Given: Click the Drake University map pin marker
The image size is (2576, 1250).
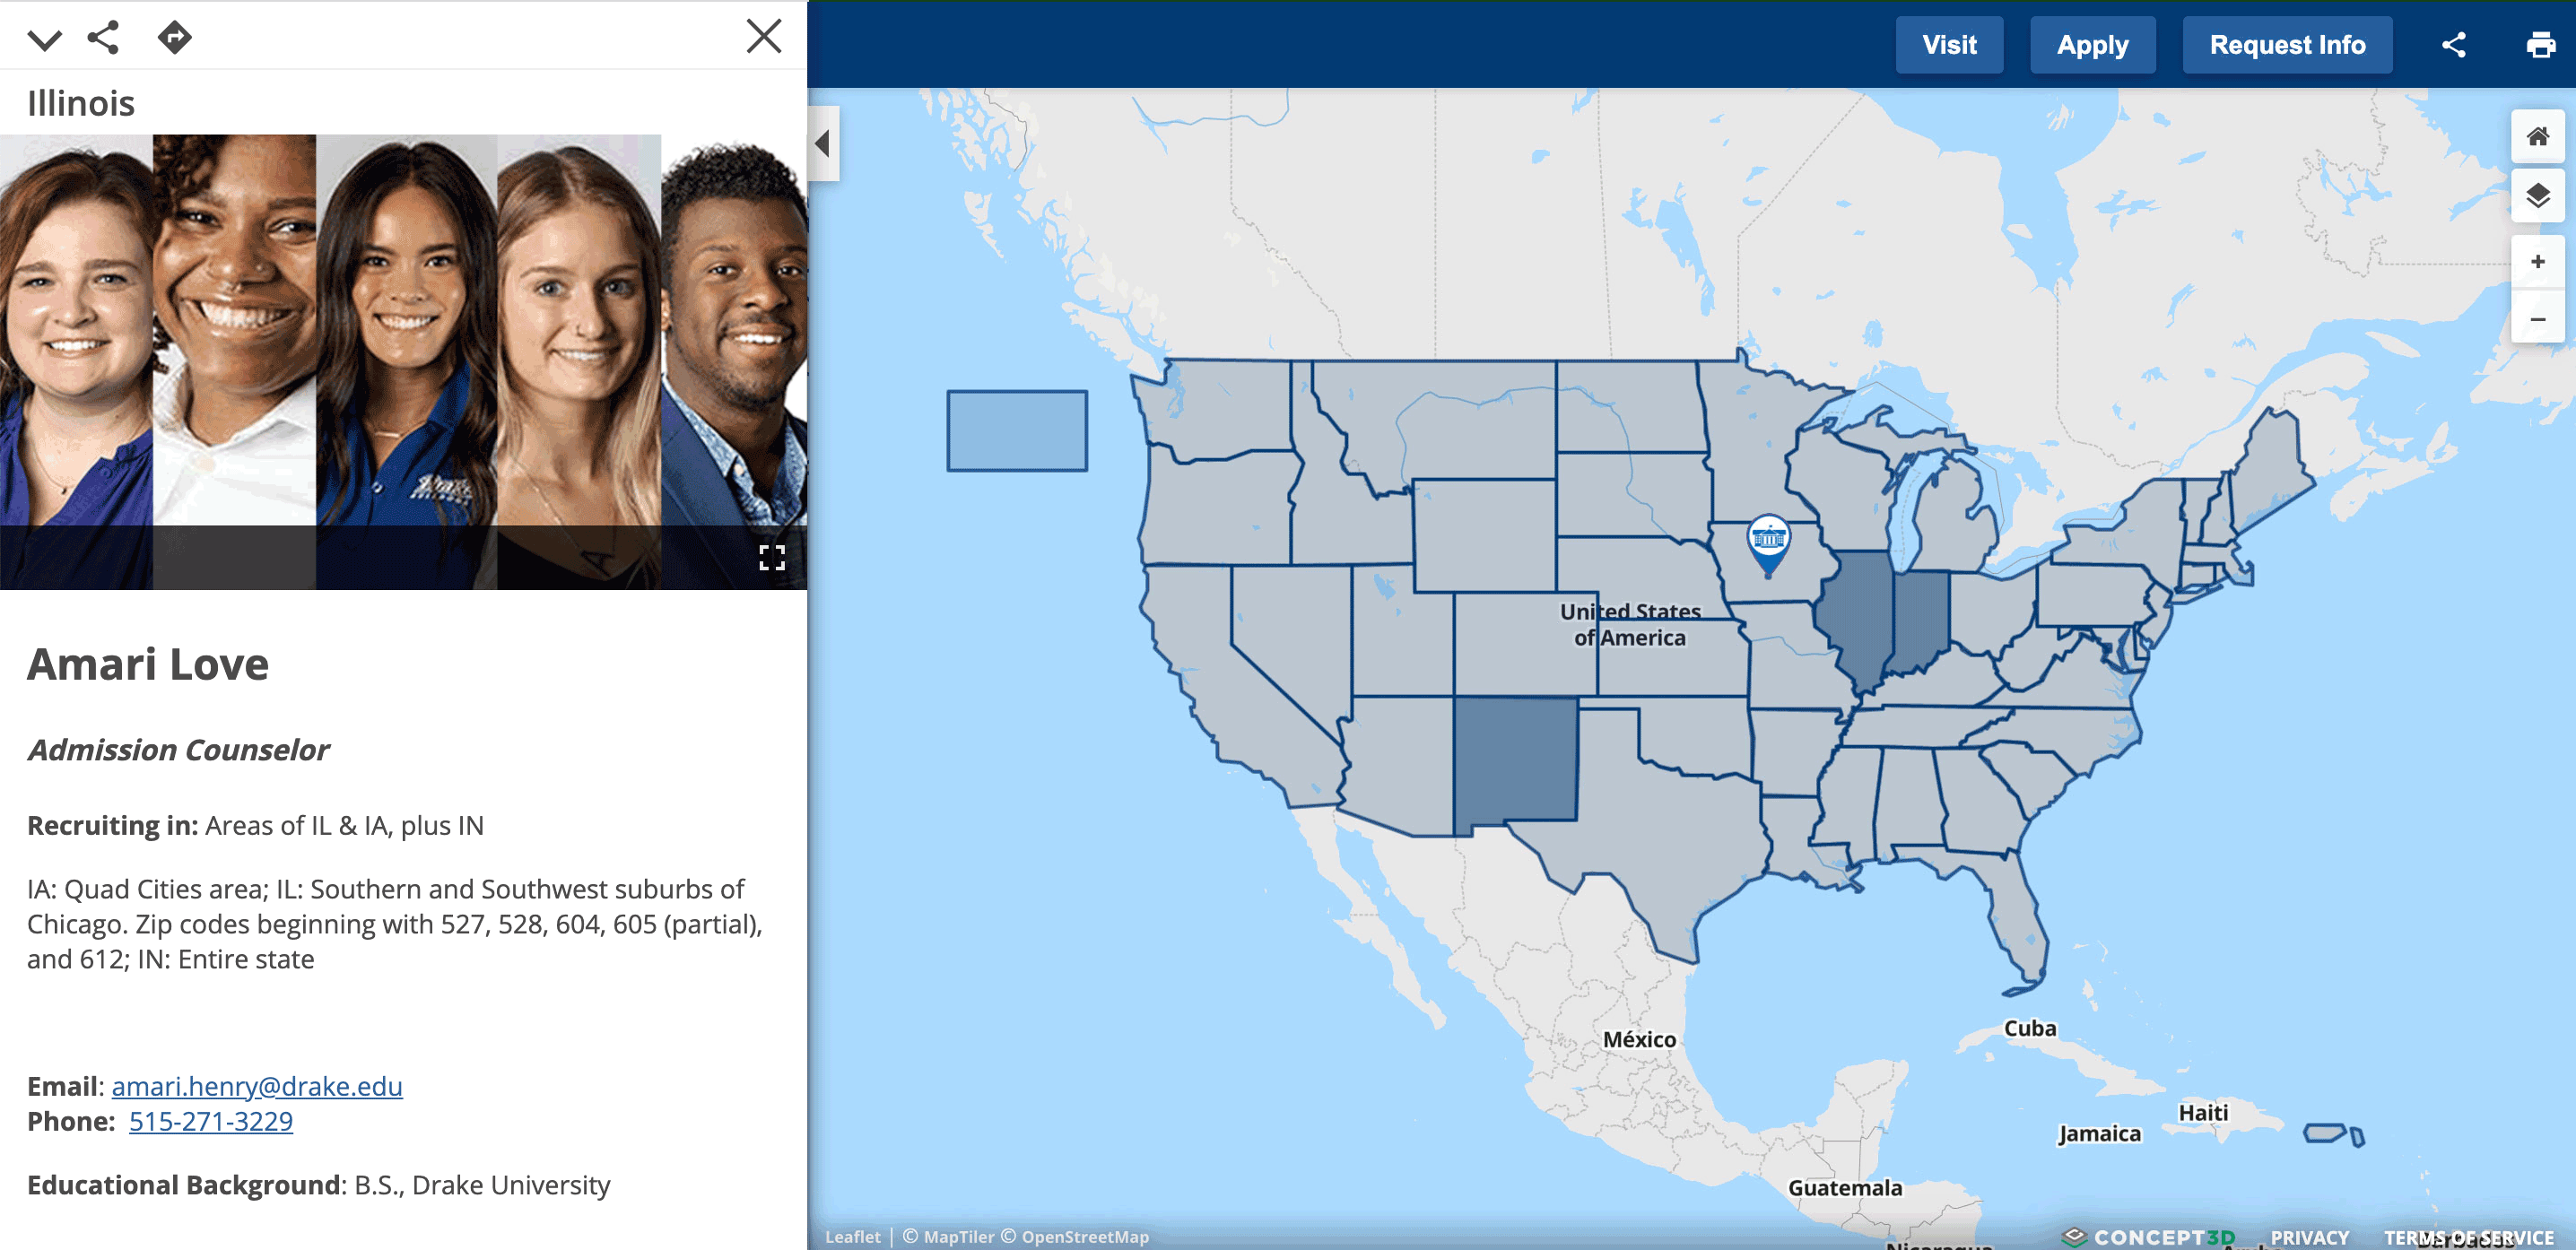Looking at the screenshot, I should (x=1768, y=541).
